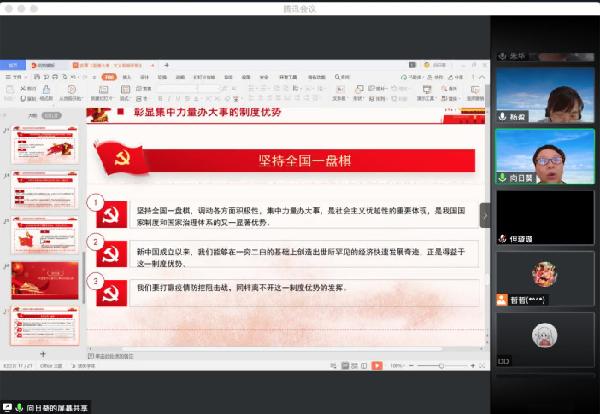Open the Design ribbon tab

tap(144, 77)
